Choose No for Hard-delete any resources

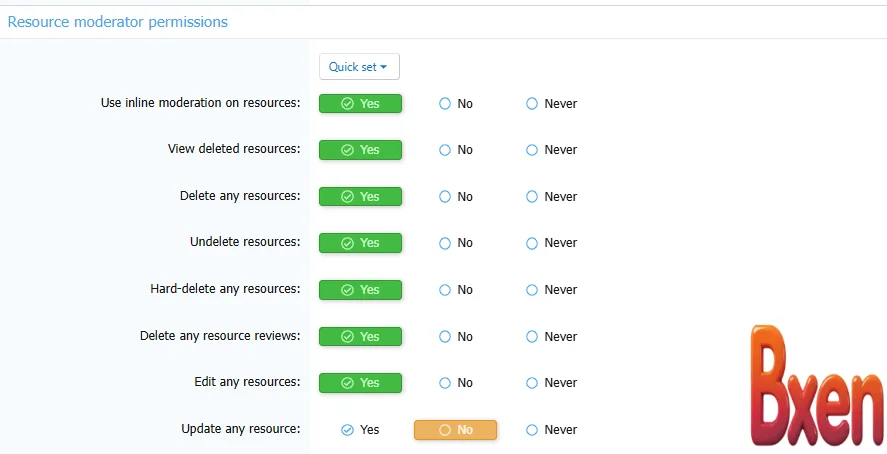point(455,290)
